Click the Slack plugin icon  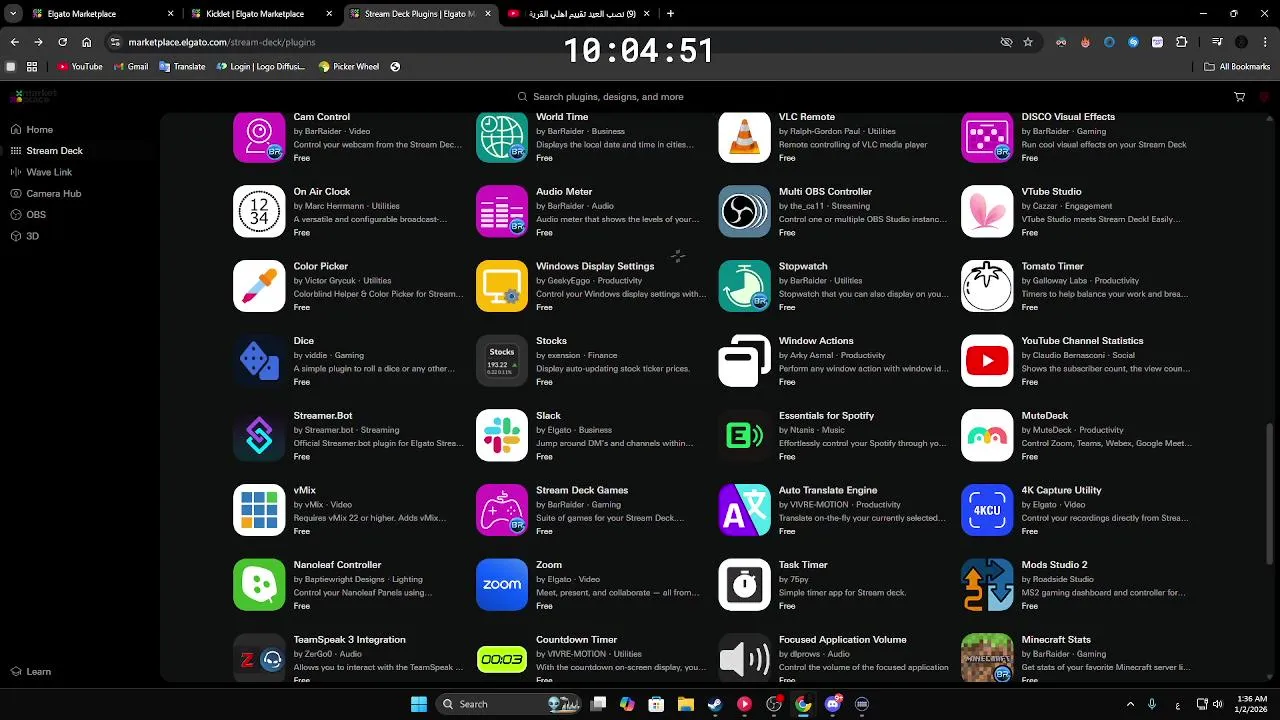click(x=502, y=435)
